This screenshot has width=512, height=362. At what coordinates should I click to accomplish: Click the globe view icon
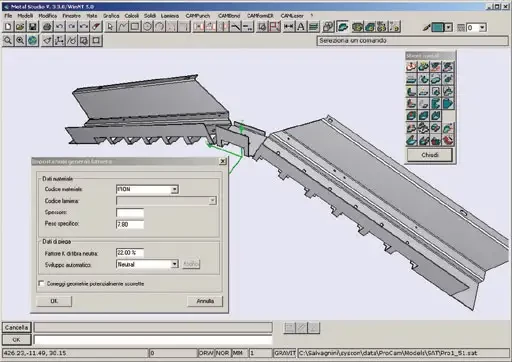point(32,41)
